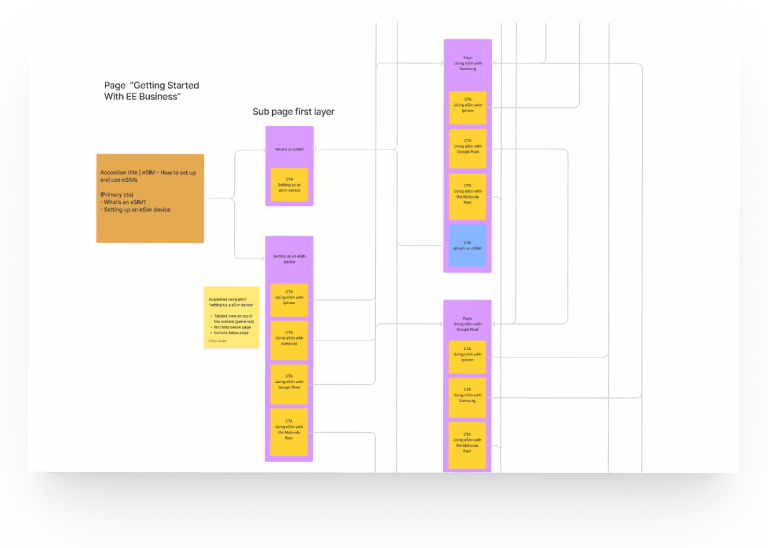
Task: Select the "Setting up an eSIM device" CTA note
Action: point(289,186)
